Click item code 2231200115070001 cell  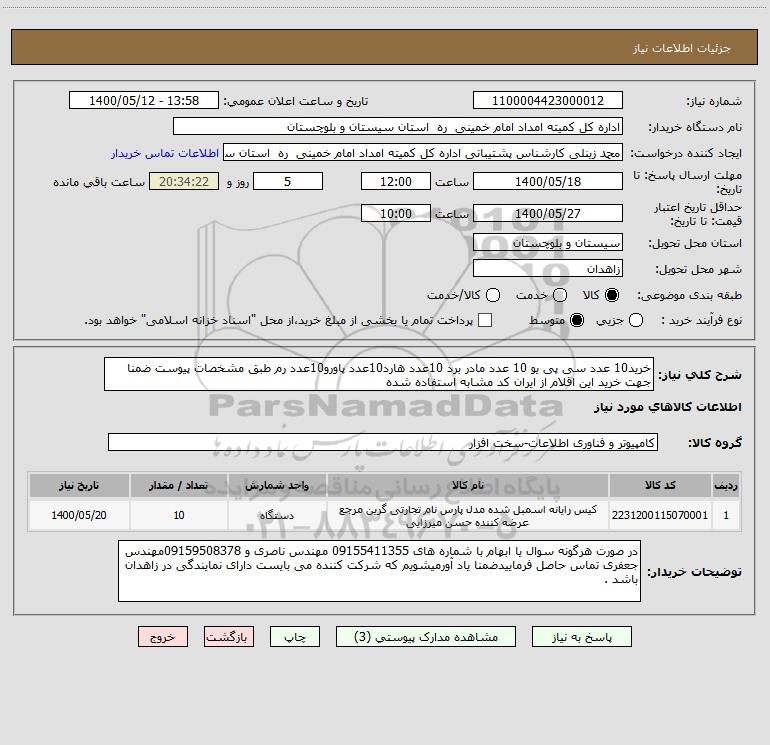[x=660, y=515]
